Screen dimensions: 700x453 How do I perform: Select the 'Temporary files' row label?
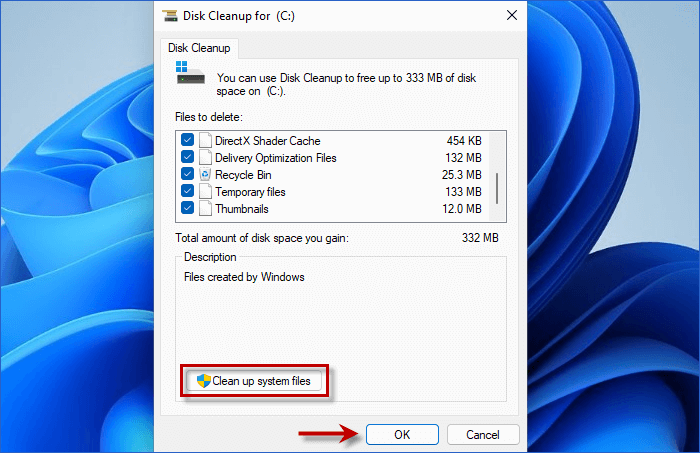[250, 192]
